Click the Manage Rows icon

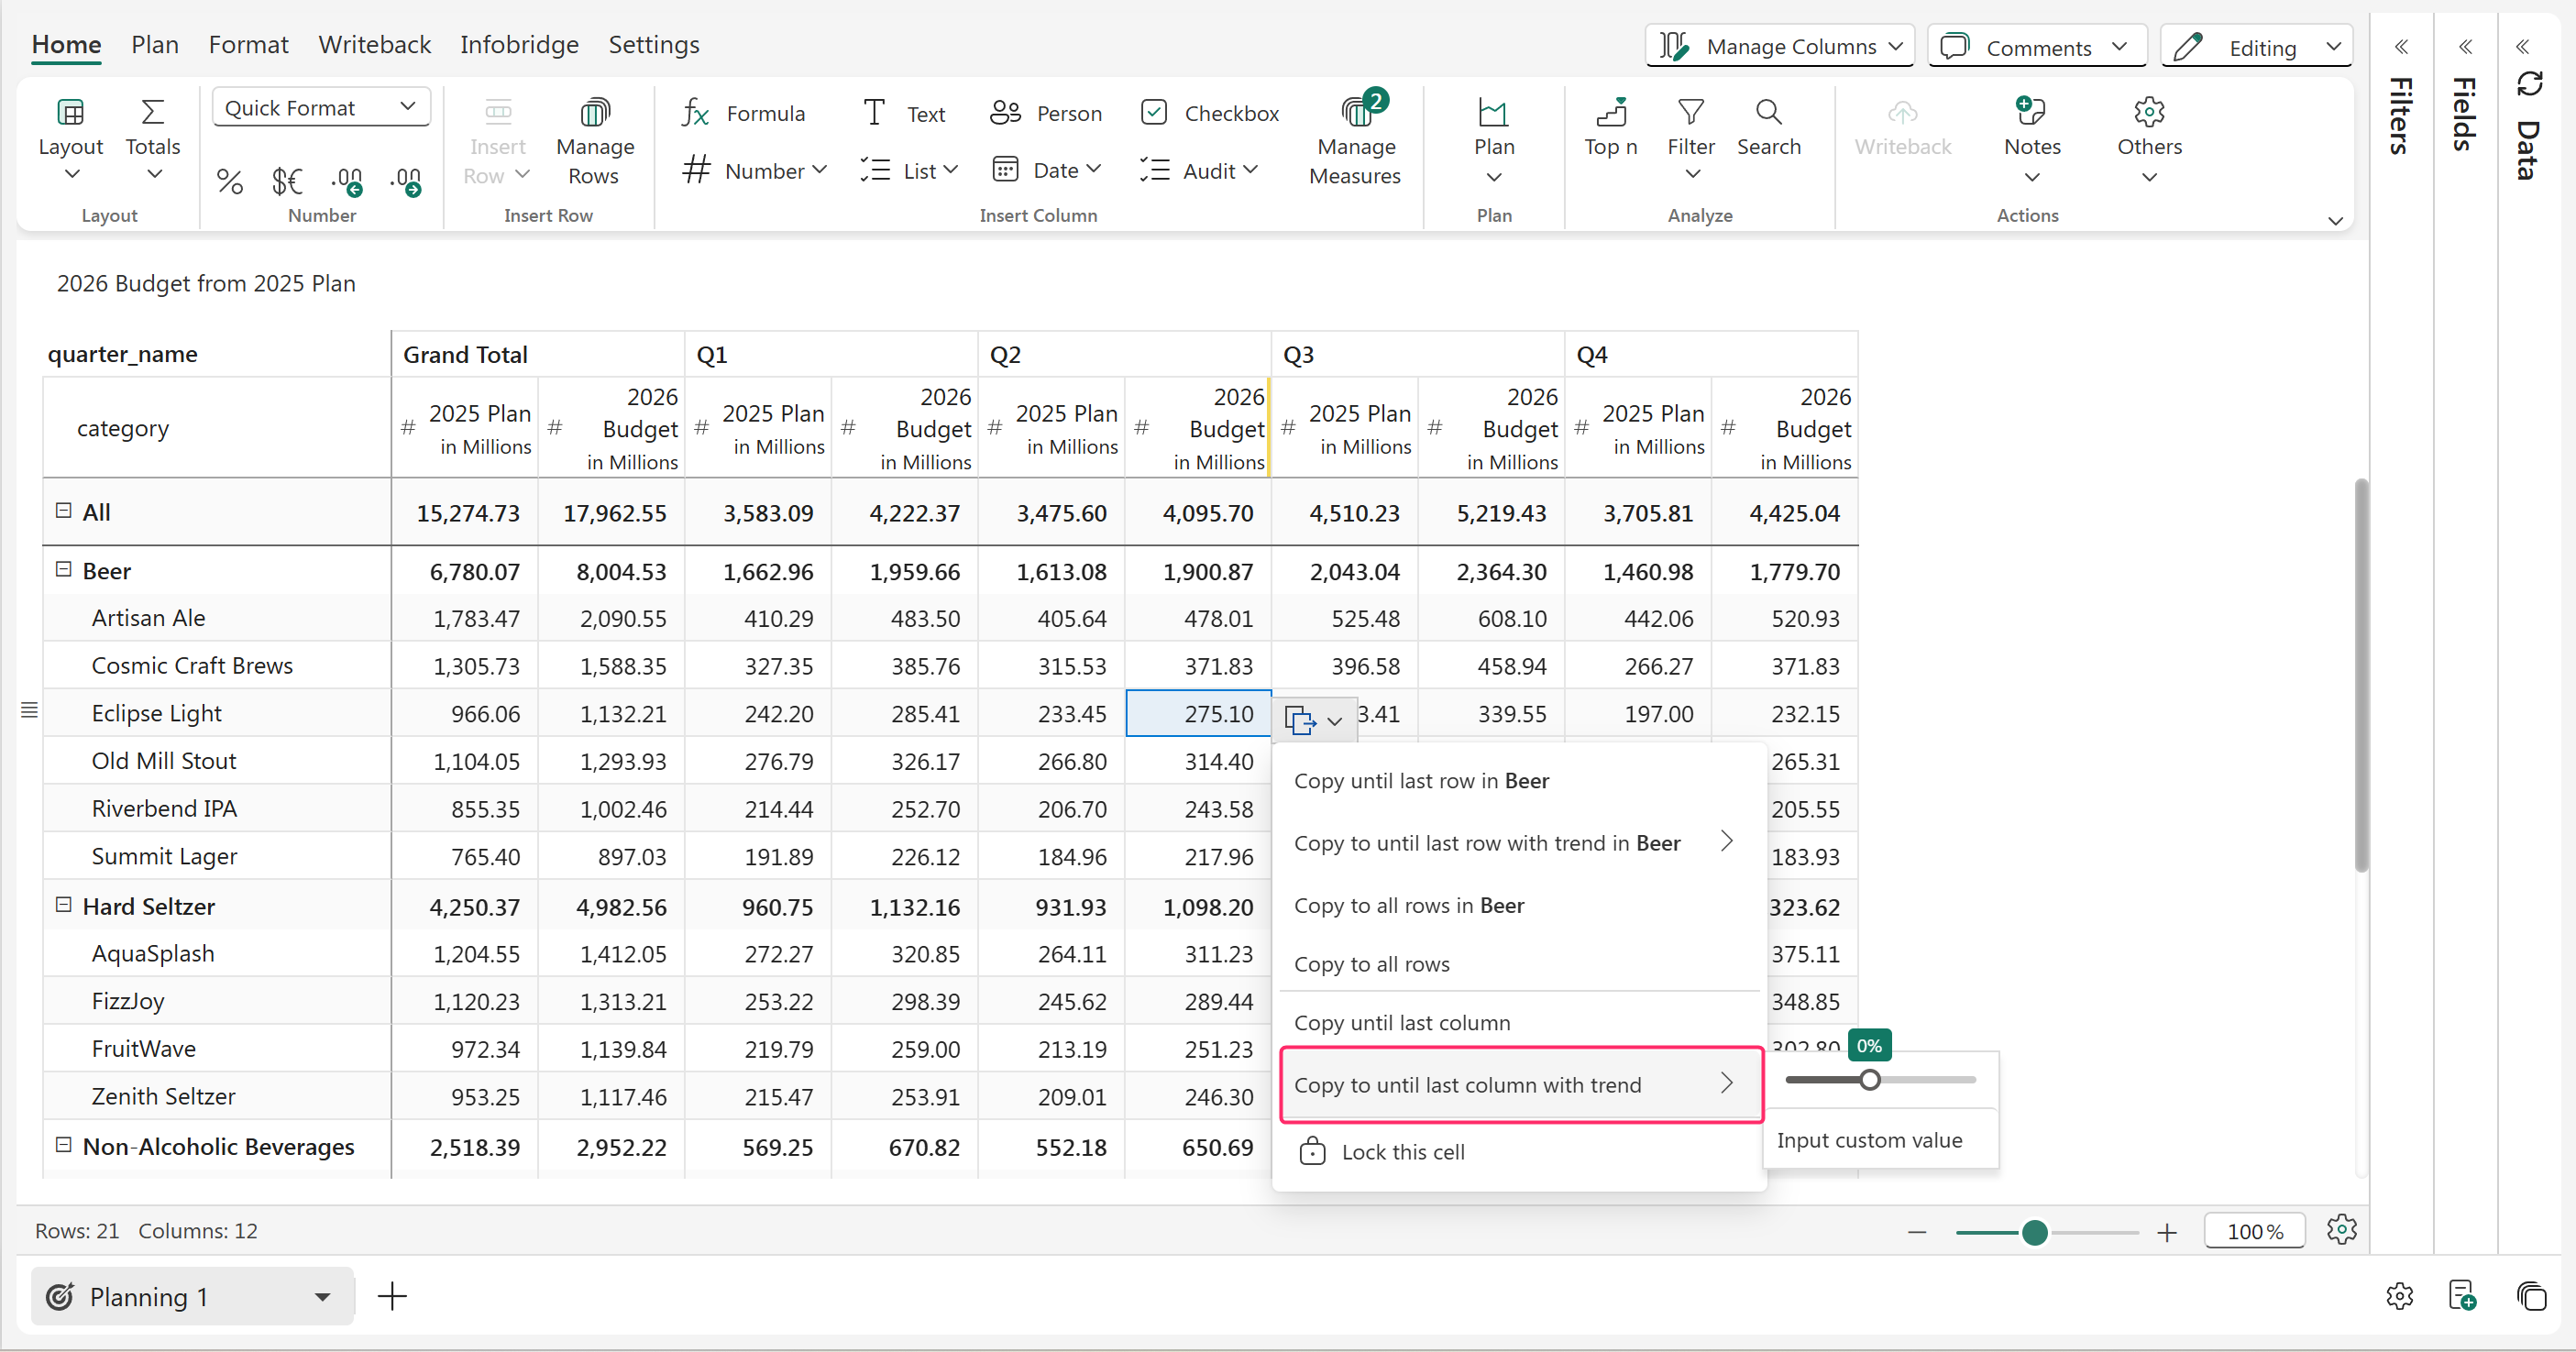tap(594, 113)
